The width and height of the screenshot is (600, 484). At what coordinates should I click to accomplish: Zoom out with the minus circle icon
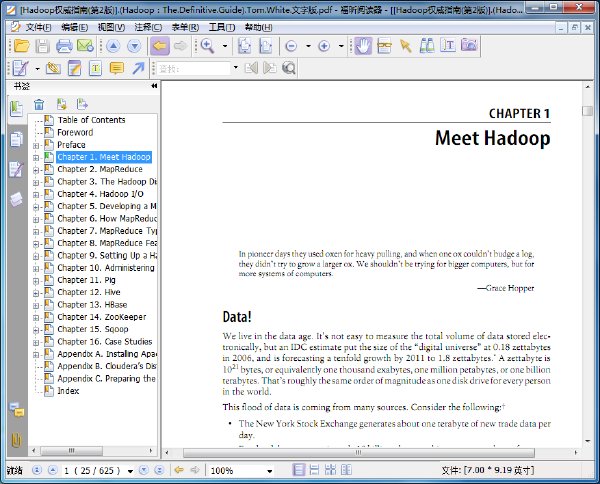291,46
